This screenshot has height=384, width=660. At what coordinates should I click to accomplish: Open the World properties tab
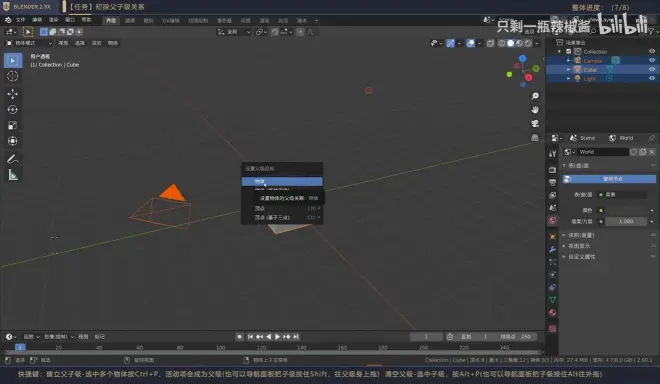(553, 221)
